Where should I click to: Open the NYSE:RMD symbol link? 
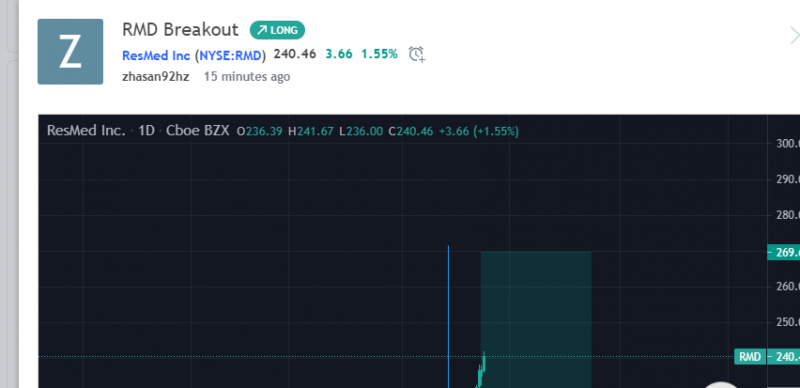click(x=231, y=55)
